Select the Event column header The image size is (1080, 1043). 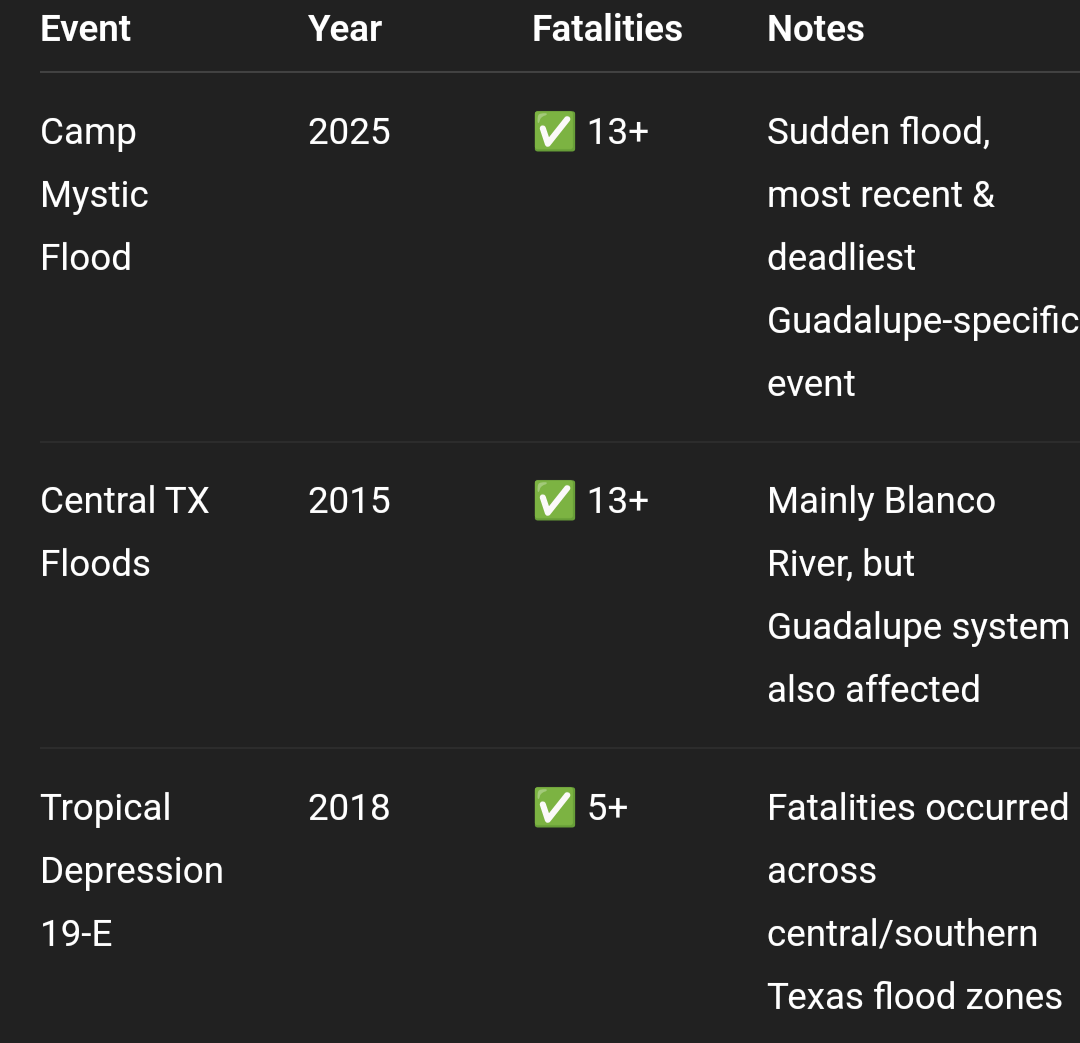tap(85, 29)
